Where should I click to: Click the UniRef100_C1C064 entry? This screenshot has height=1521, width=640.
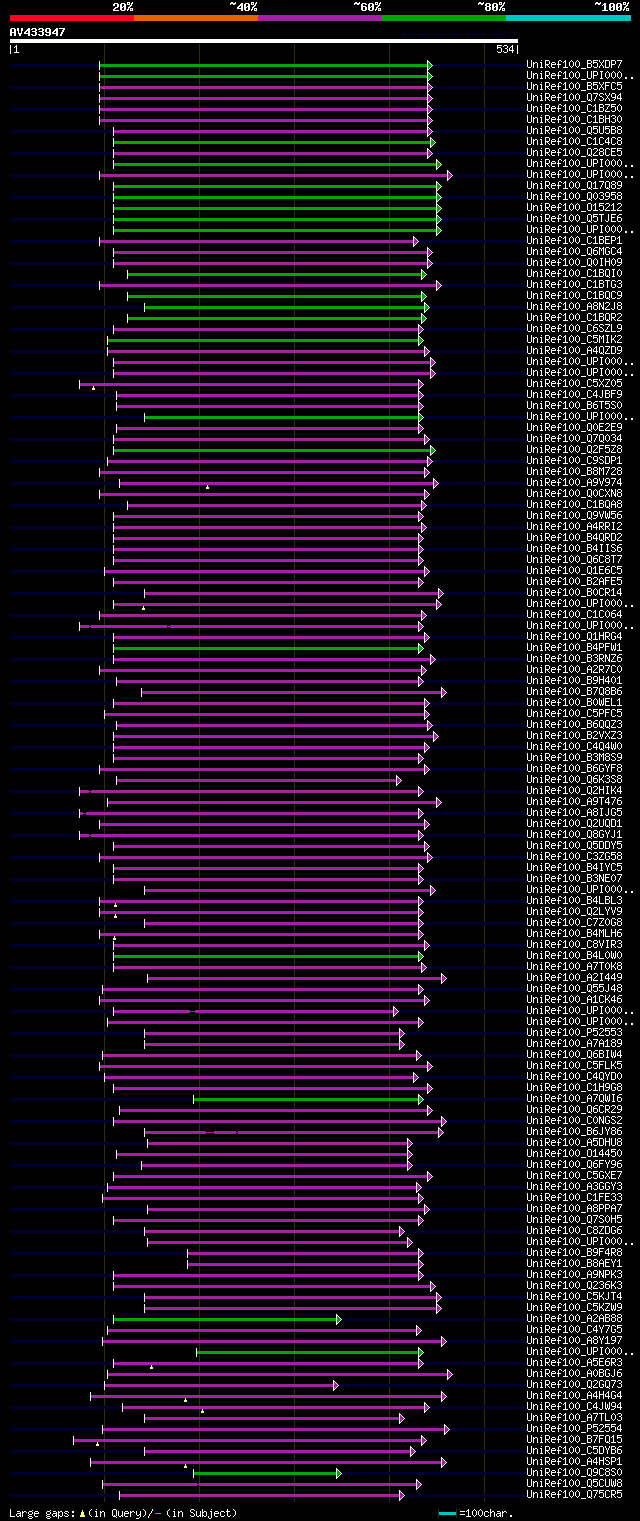pos(574,615)
